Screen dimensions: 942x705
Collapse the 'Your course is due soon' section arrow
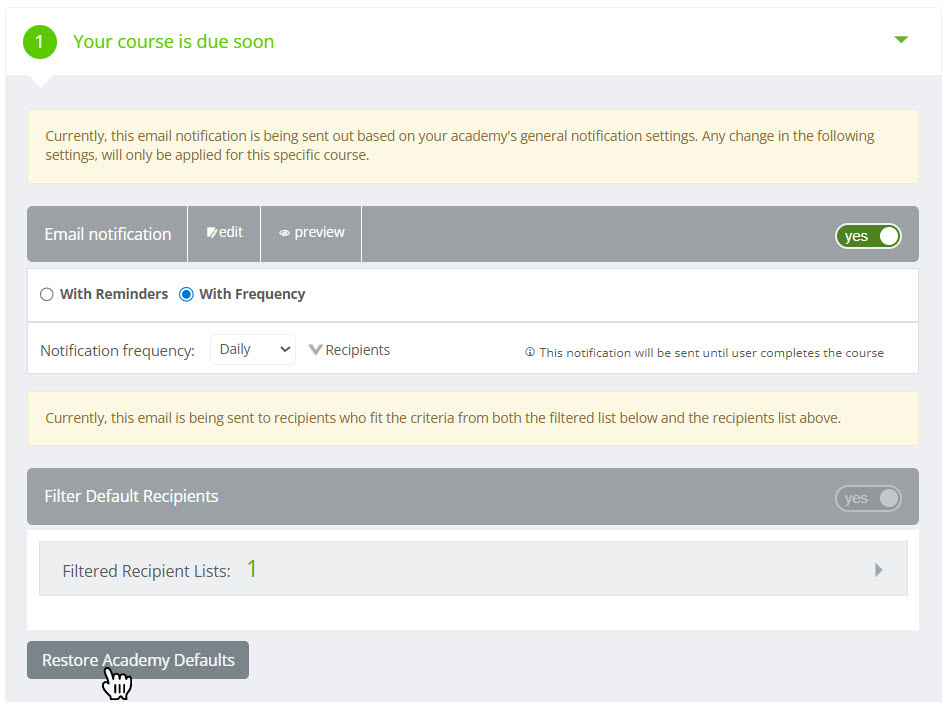(x=901, y=40)
